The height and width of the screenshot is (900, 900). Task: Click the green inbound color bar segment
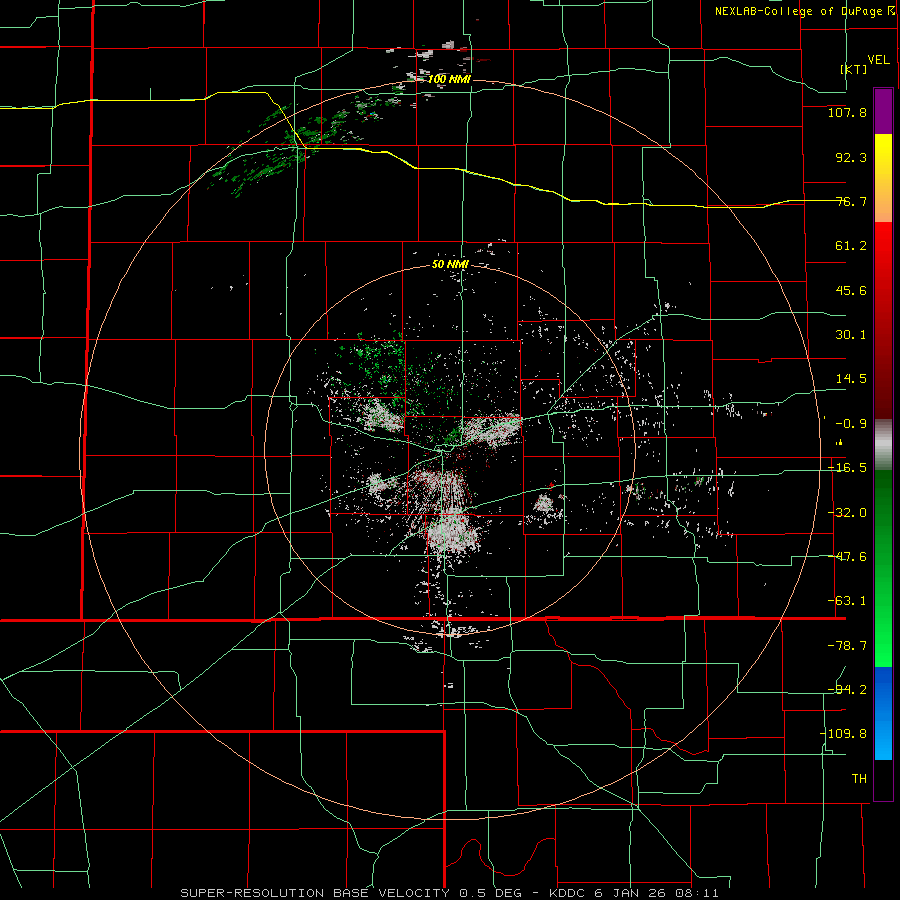click(883, 568)
